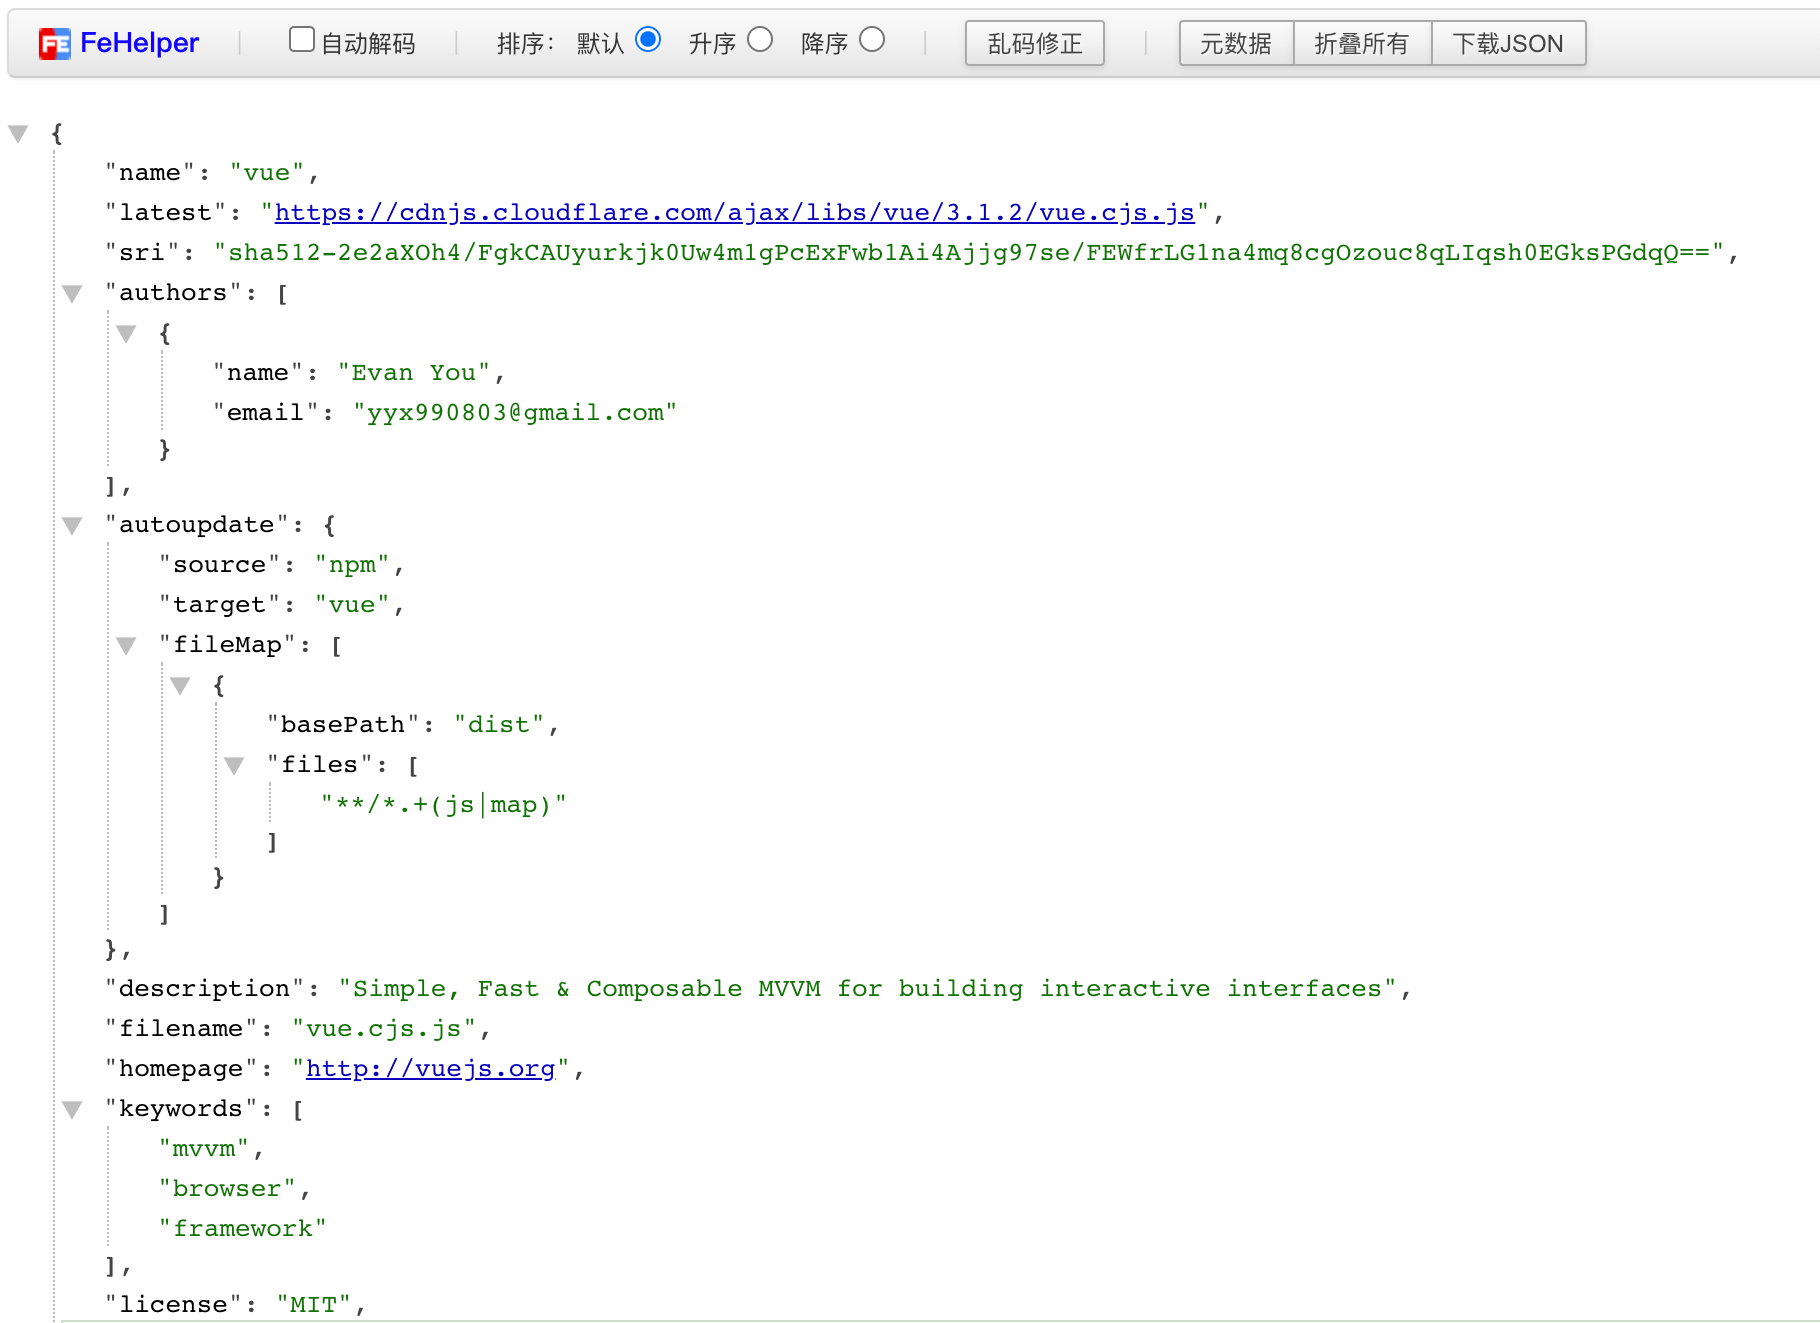1820x1323 pixels.
Task: Click the "target" key
Action: pos(220,605)
